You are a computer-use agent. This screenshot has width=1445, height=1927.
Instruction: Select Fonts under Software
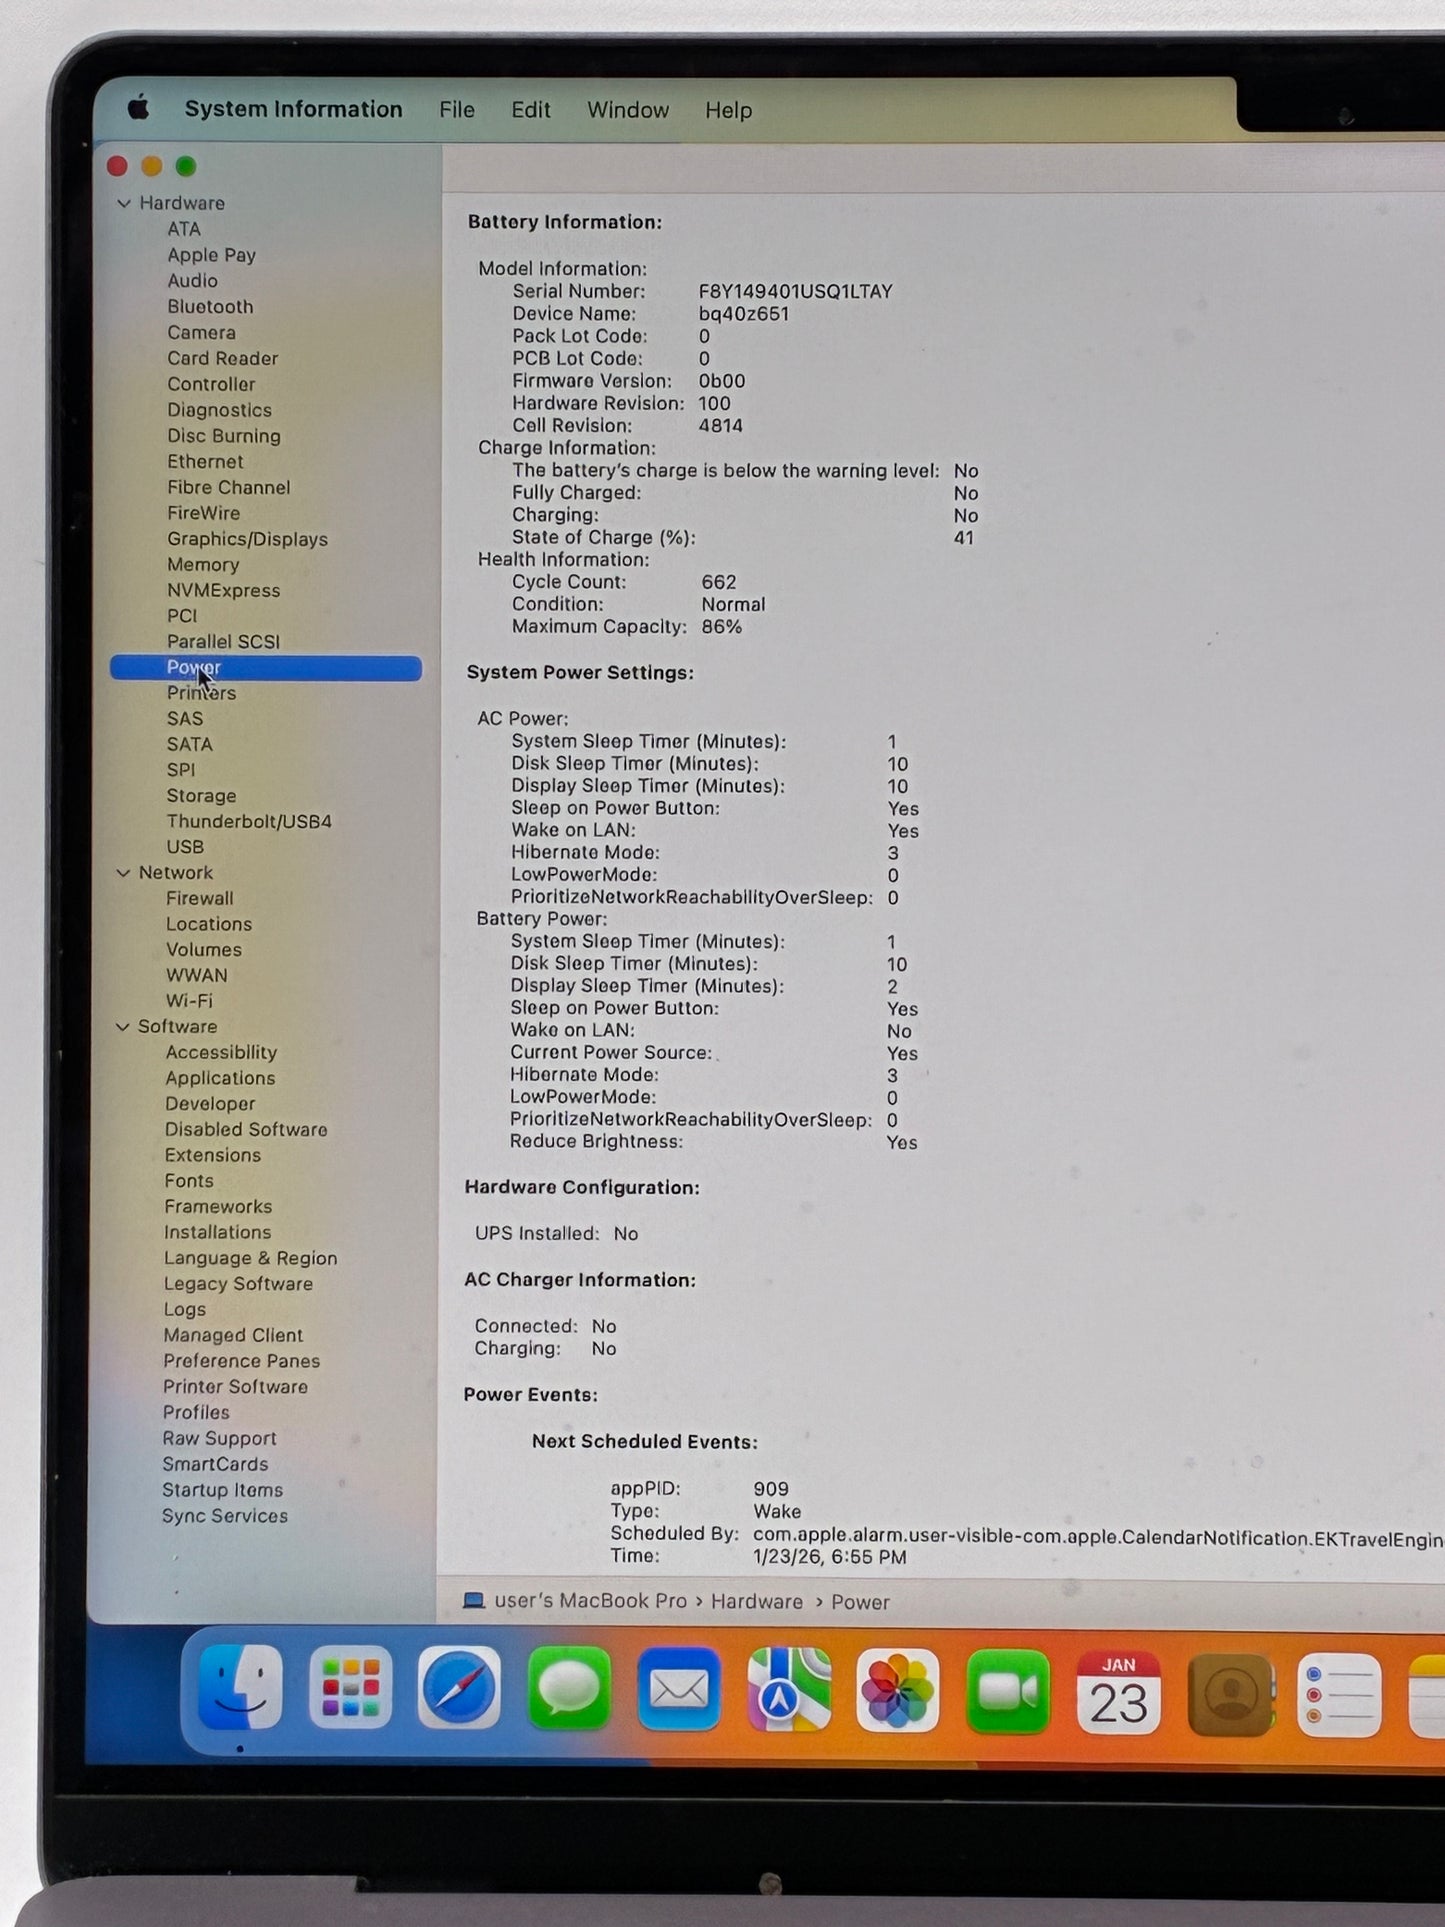[x=189, y=1181]
